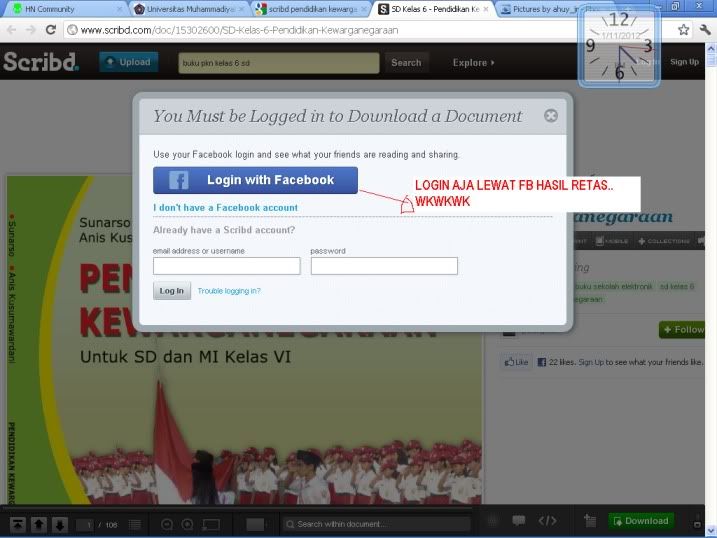Toggle fullscreen view icon in toolbar
The image size is (717, 538).
tap(211, 524)
